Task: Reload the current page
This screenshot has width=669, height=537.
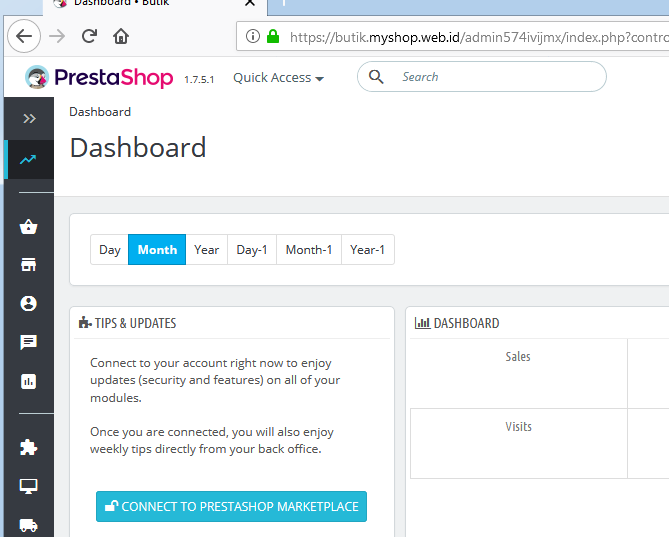Action: click(89, 36)
